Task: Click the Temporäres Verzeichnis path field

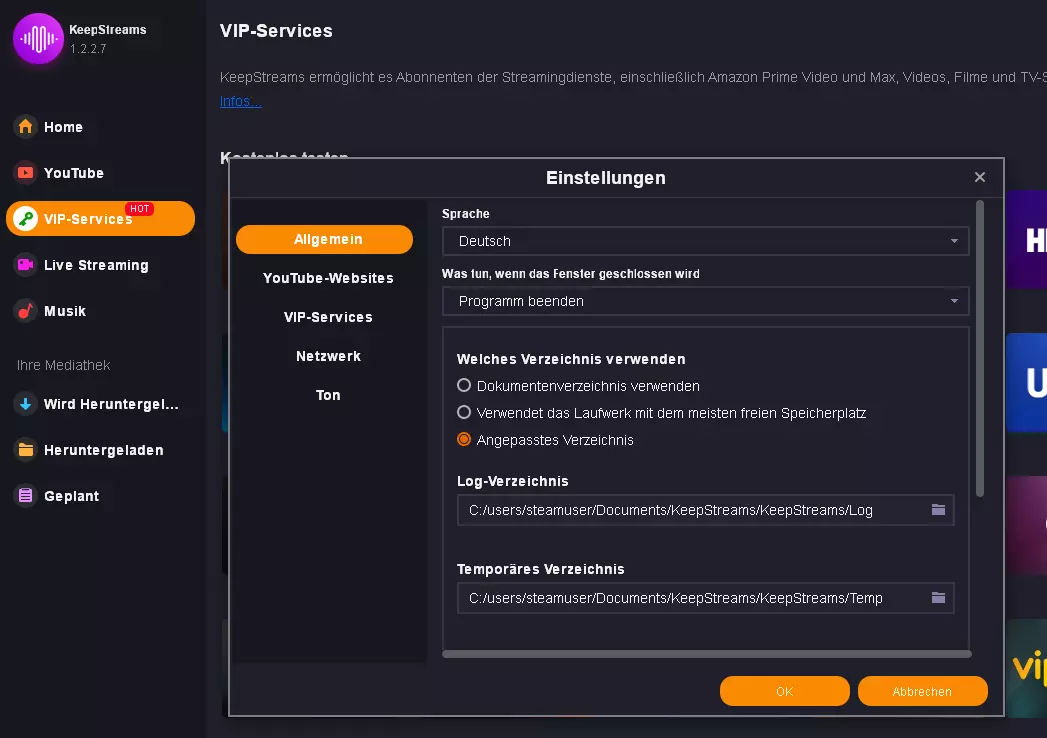Action: pos(705,598)
